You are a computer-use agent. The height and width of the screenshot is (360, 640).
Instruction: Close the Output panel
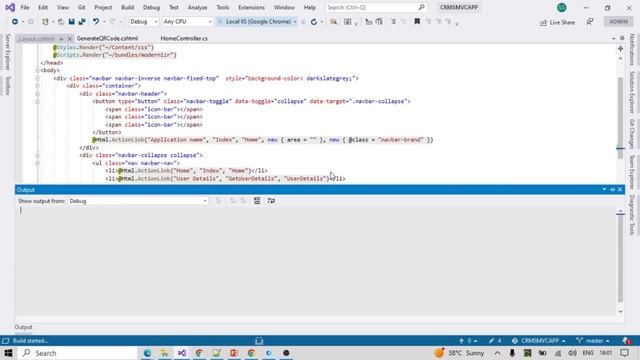pos(620,190)
